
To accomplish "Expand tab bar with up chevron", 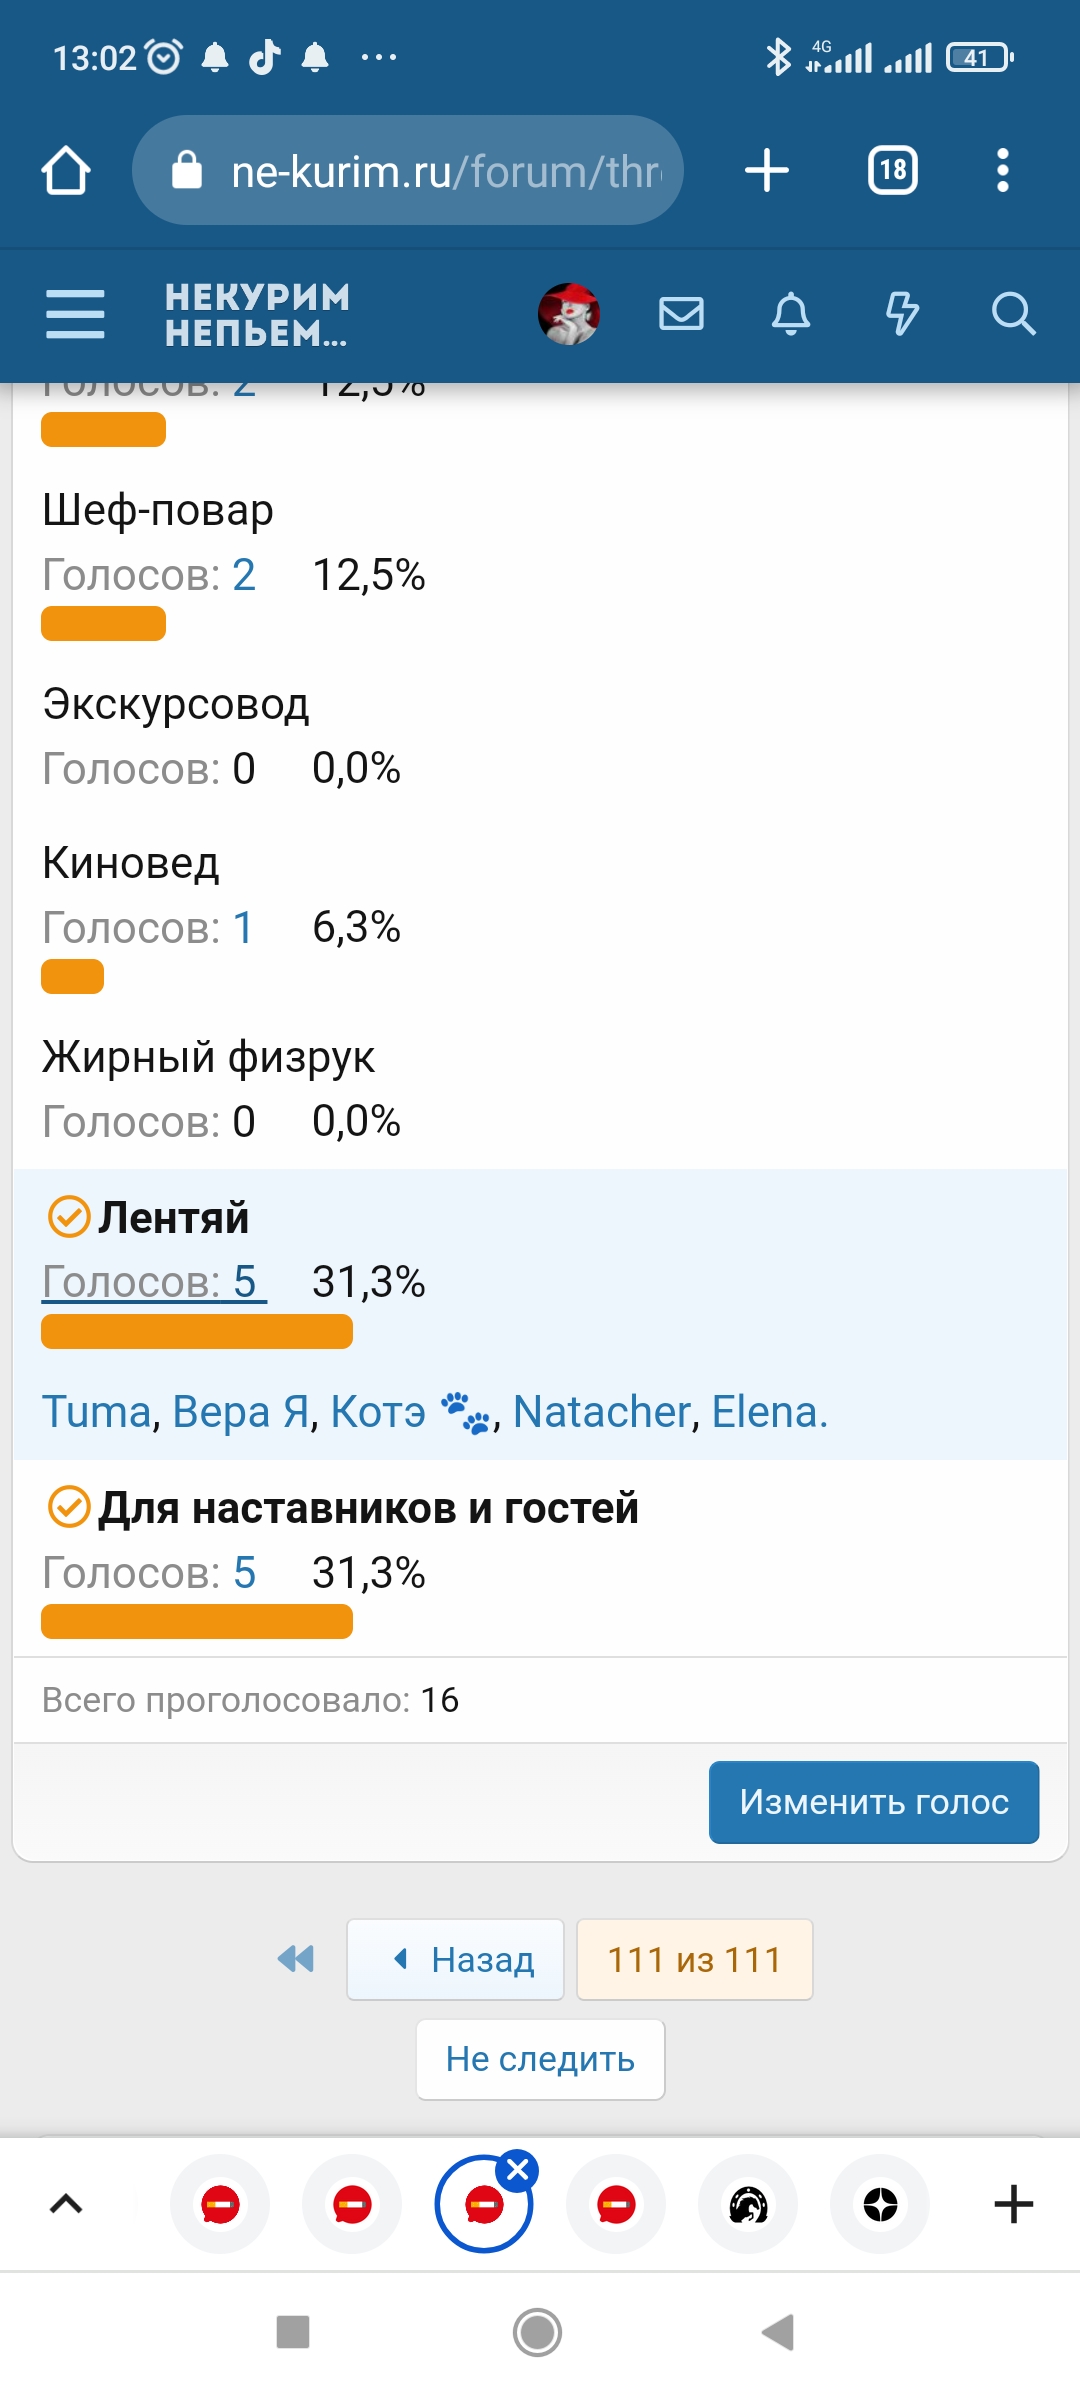I will pyautogui.click(x=66, y=2204).
